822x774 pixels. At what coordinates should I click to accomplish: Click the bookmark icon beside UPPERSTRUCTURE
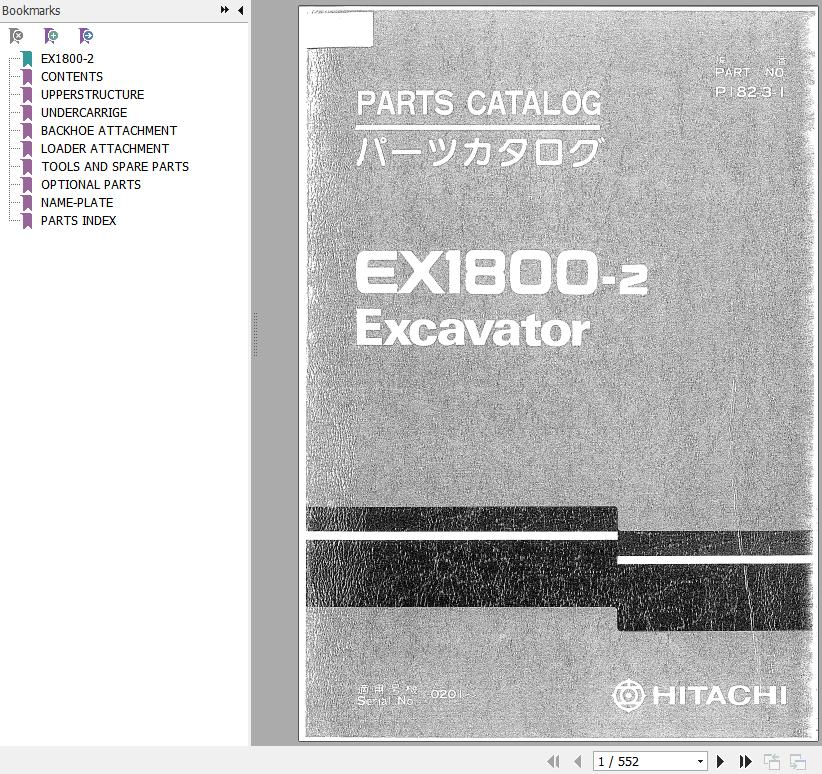point(27,95)
